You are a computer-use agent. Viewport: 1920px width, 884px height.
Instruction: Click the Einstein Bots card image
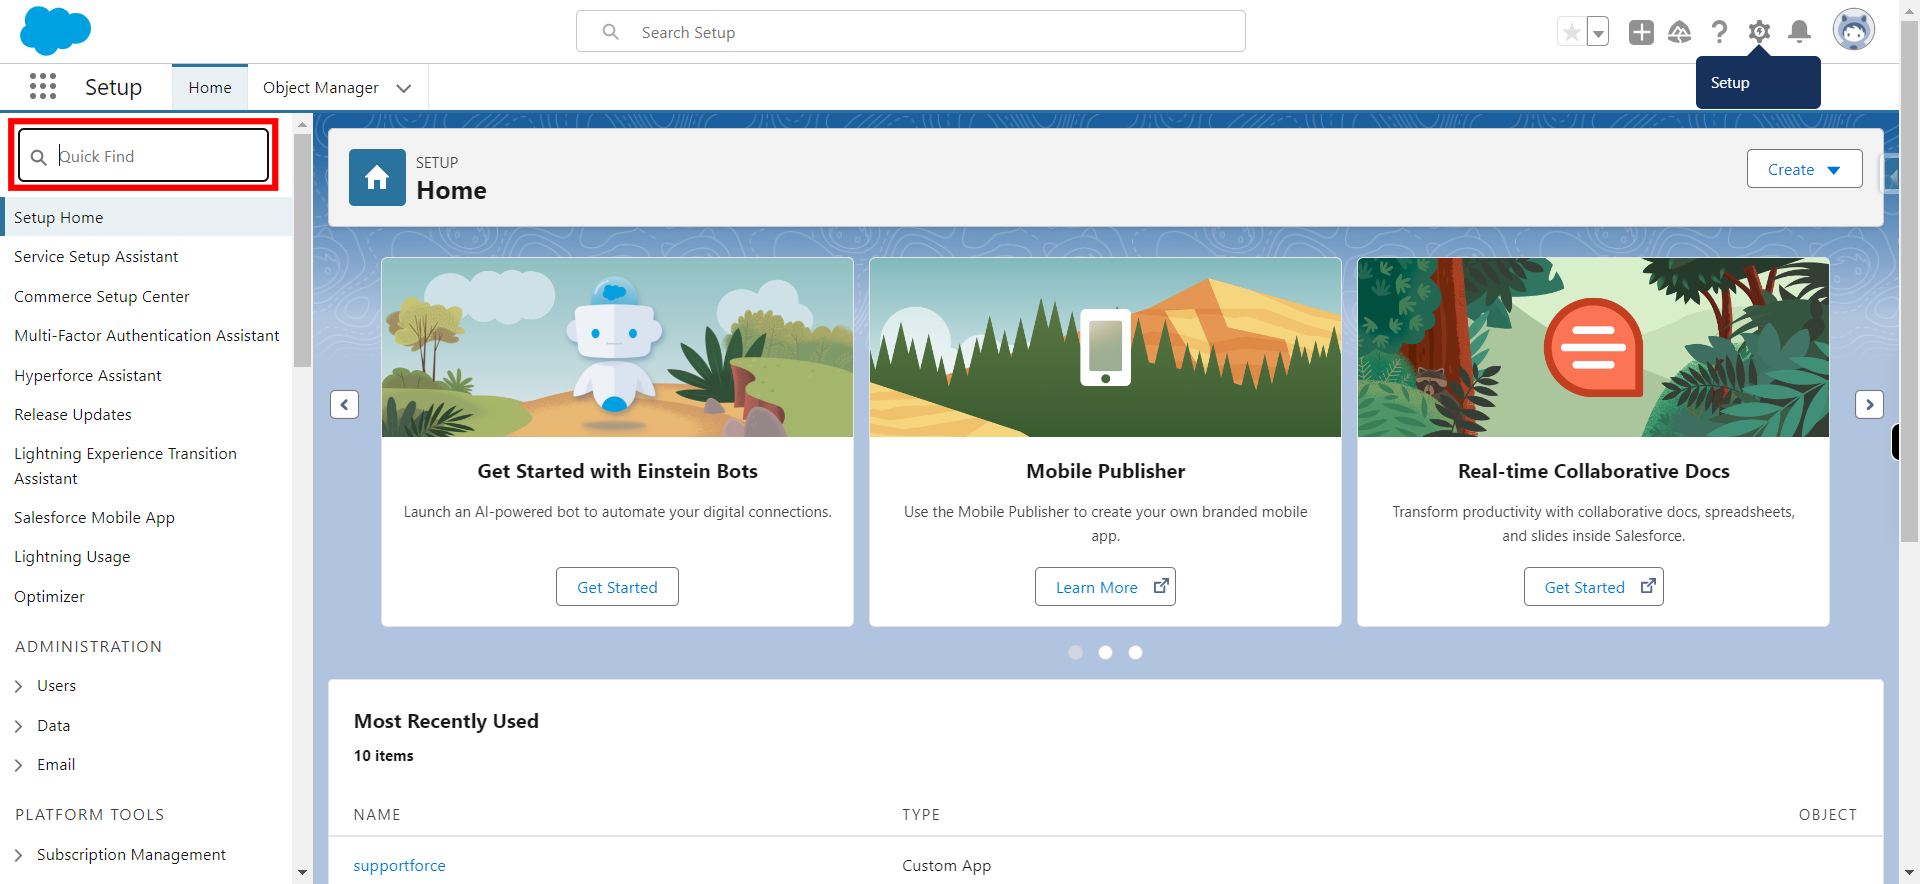pos(617,347)
